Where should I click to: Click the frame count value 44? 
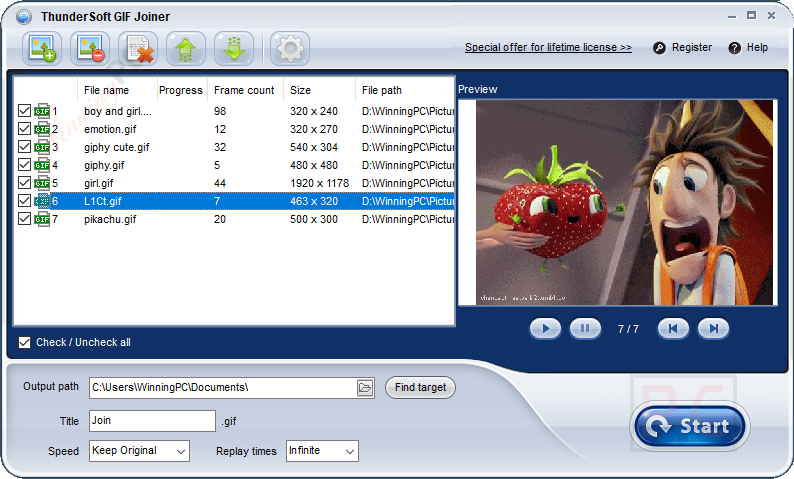coord(220,183)
